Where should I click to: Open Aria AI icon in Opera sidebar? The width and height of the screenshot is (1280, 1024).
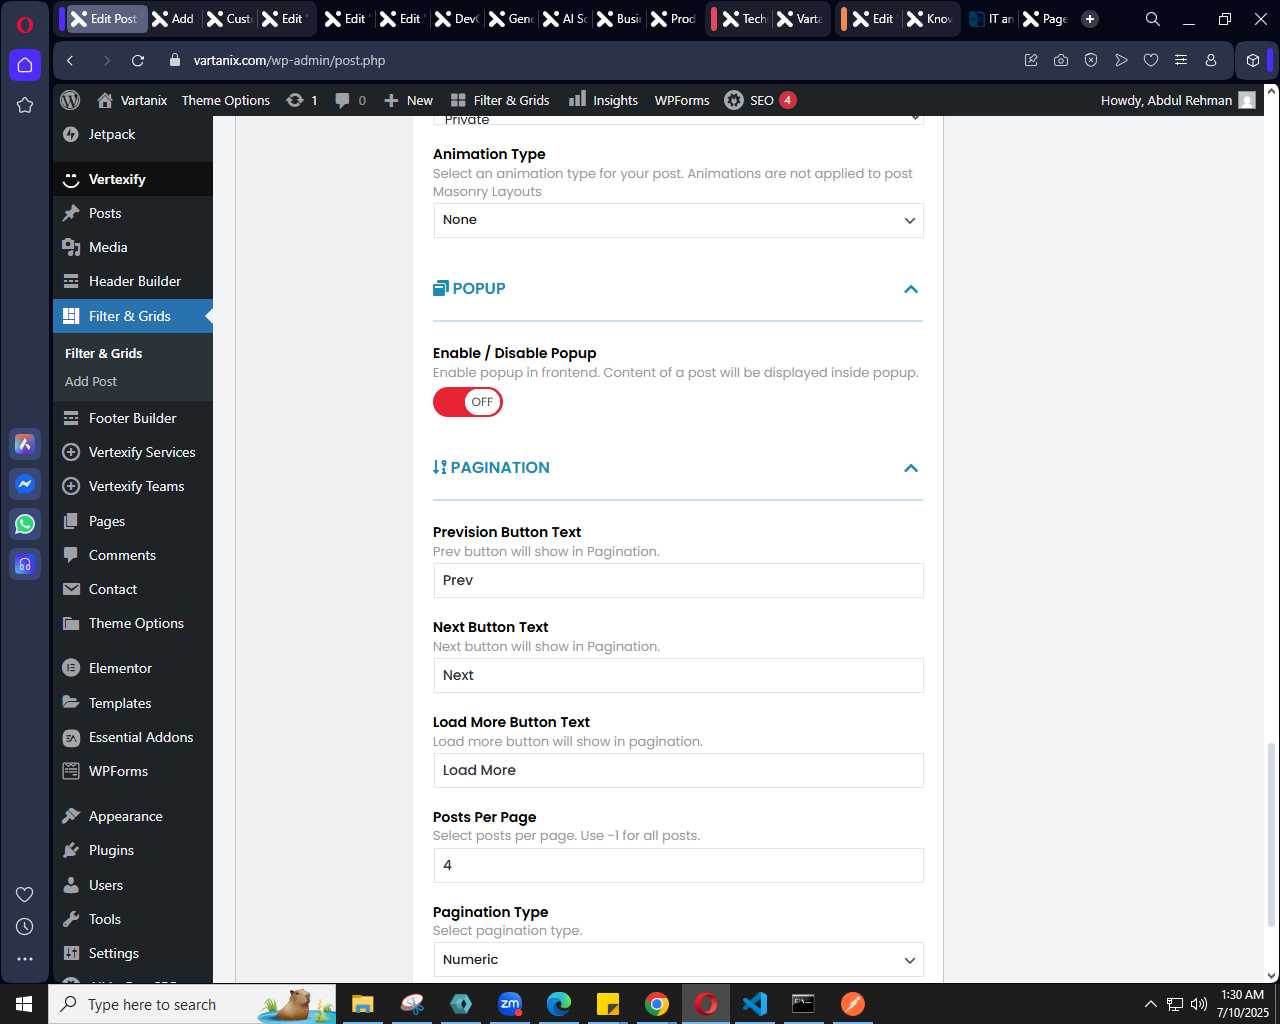point(25,444)
